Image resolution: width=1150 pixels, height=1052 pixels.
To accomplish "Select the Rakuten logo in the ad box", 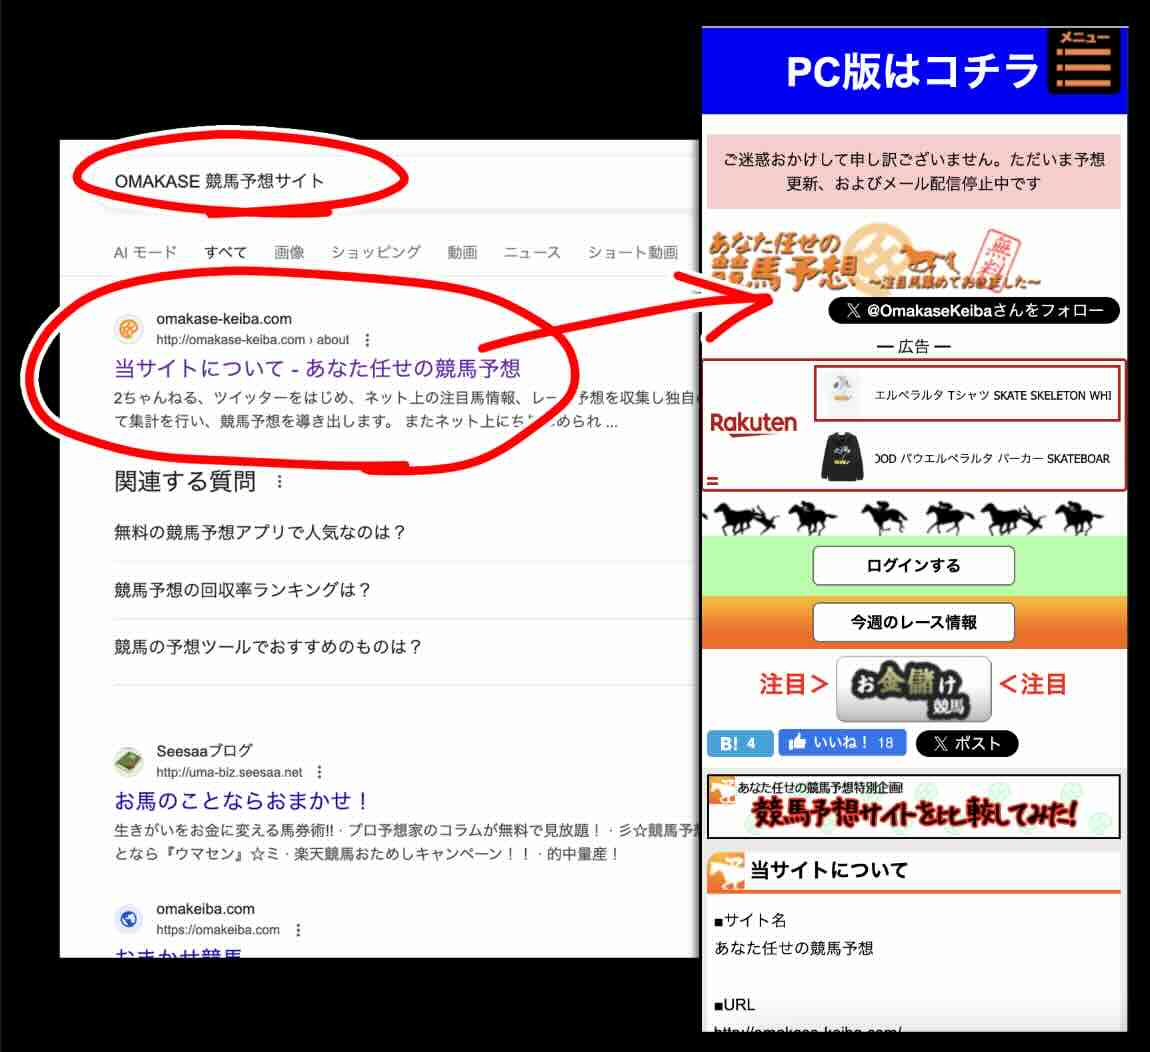I will pyautogui.click(x=753, y=423).
